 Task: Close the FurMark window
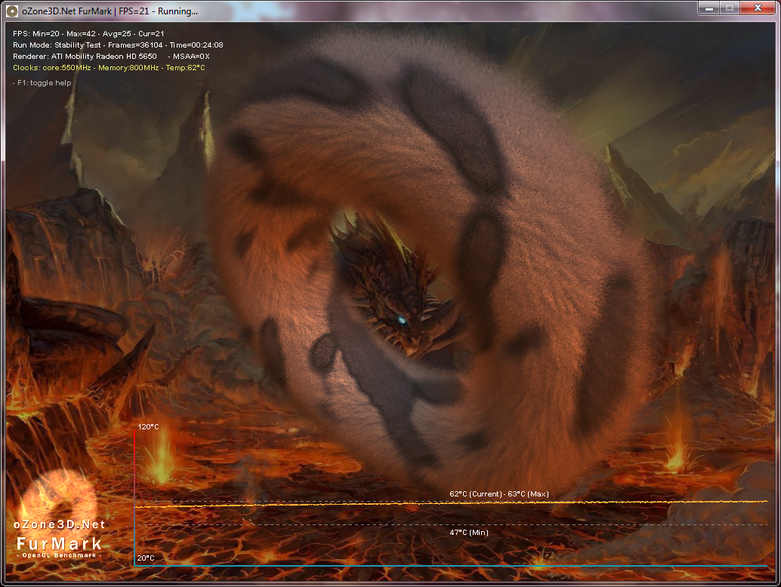point(757,8)
